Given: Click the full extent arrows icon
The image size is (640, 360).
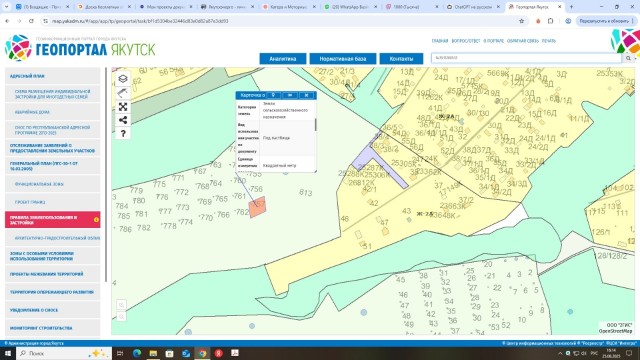Looking at the screenshot, I should pyautogui.click(x=123, y=107).
